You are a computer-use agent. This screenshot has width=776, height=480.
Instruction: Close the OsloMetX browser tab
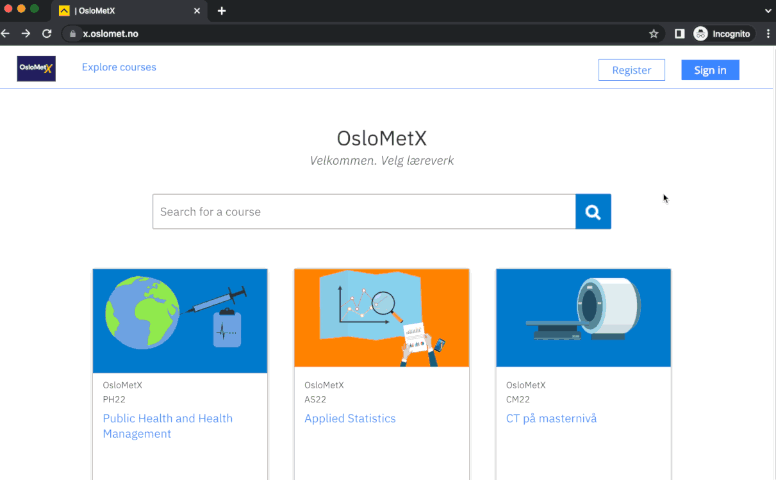[x=197, y=11]
